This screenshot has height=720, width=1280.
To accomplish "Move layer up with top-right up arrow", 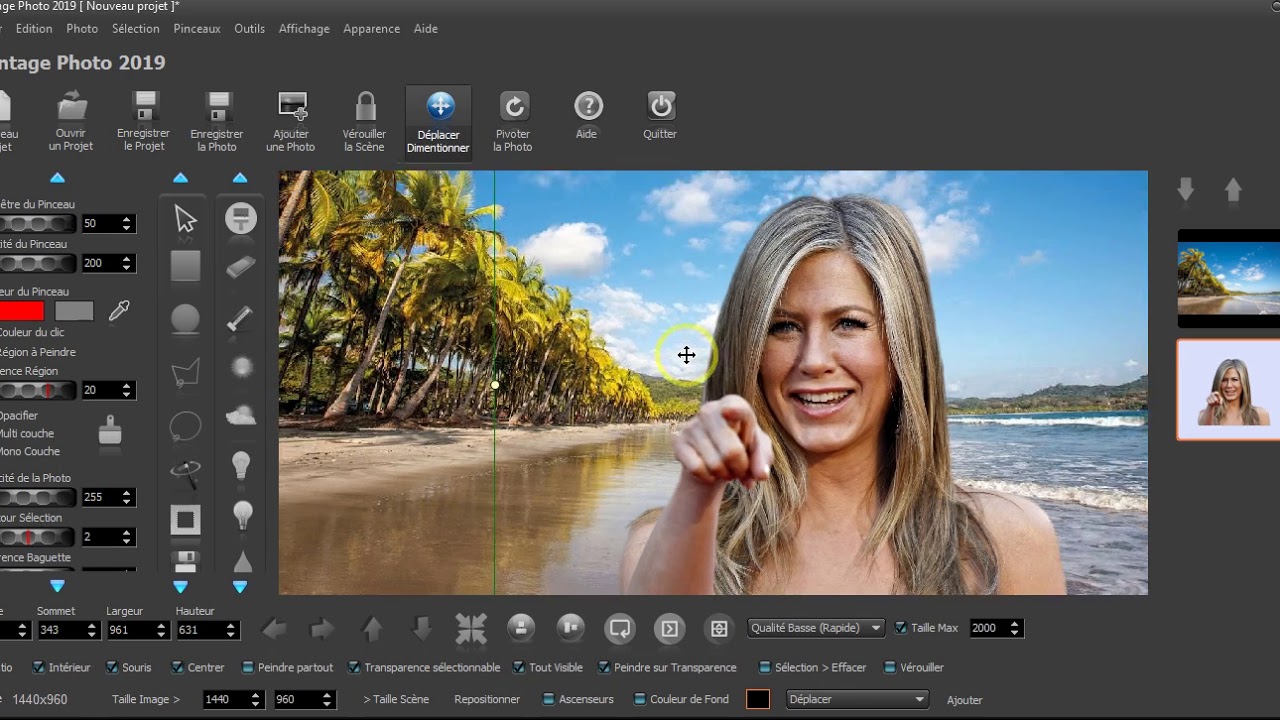I will (x=1233, y=189).
